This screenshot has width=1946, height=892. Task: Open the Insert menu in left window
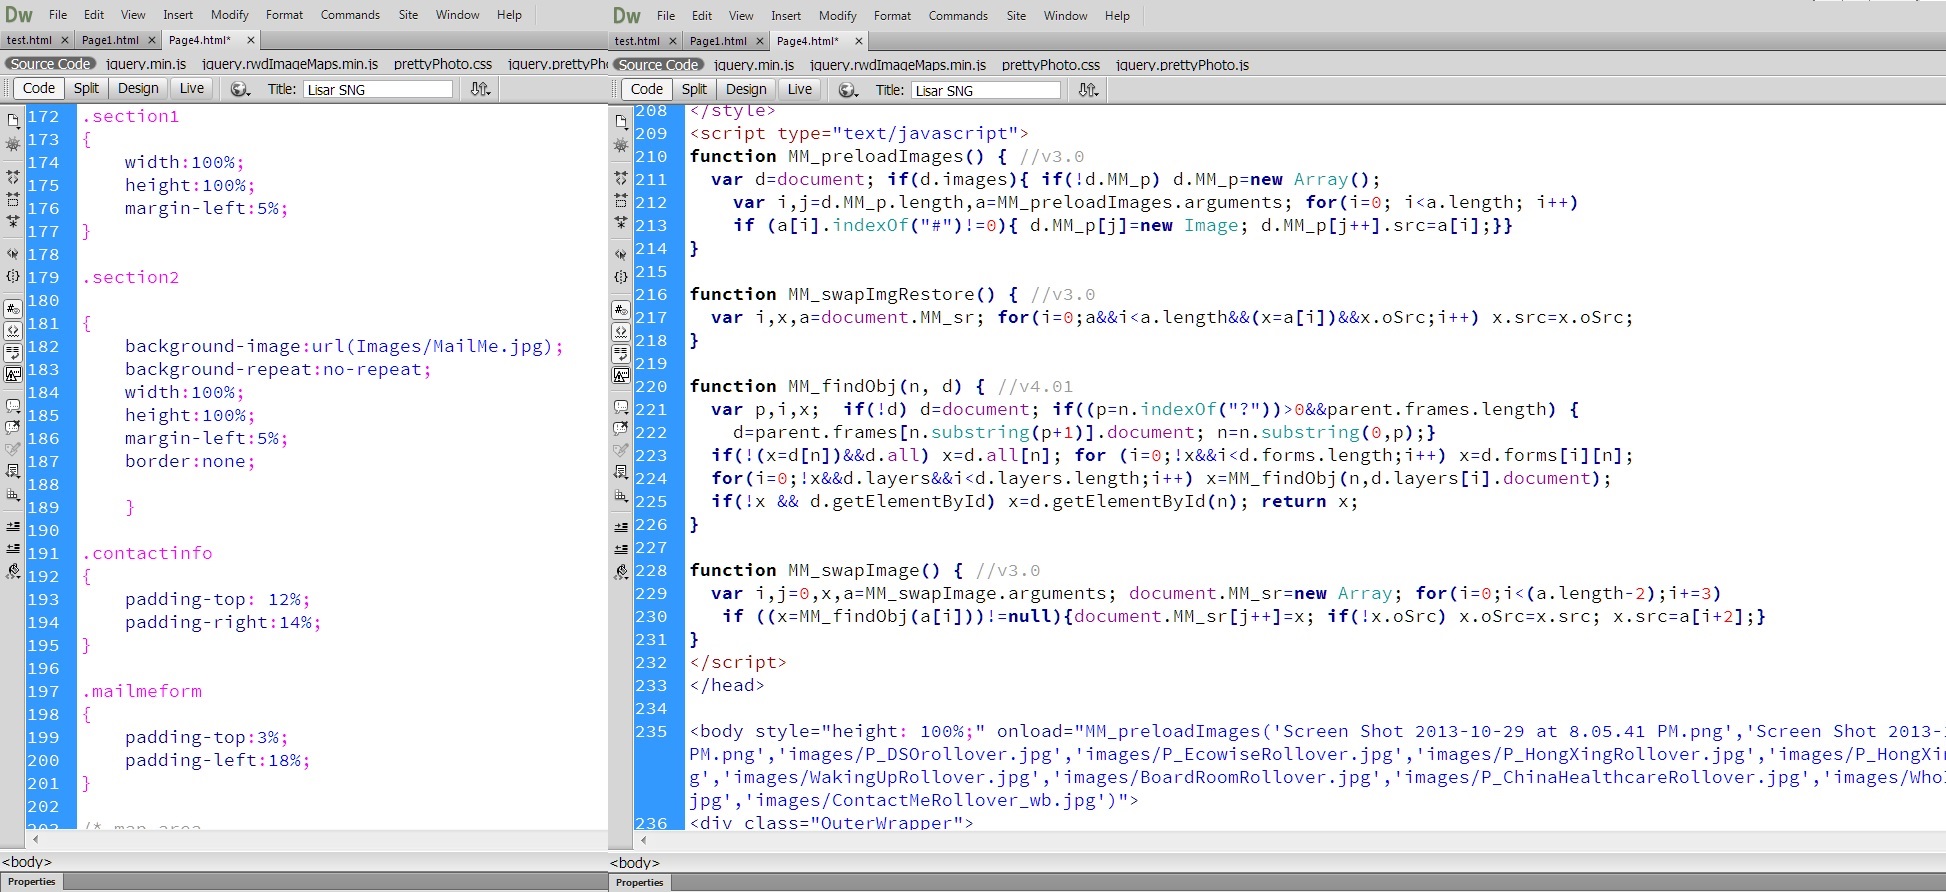tap(178, 15)
